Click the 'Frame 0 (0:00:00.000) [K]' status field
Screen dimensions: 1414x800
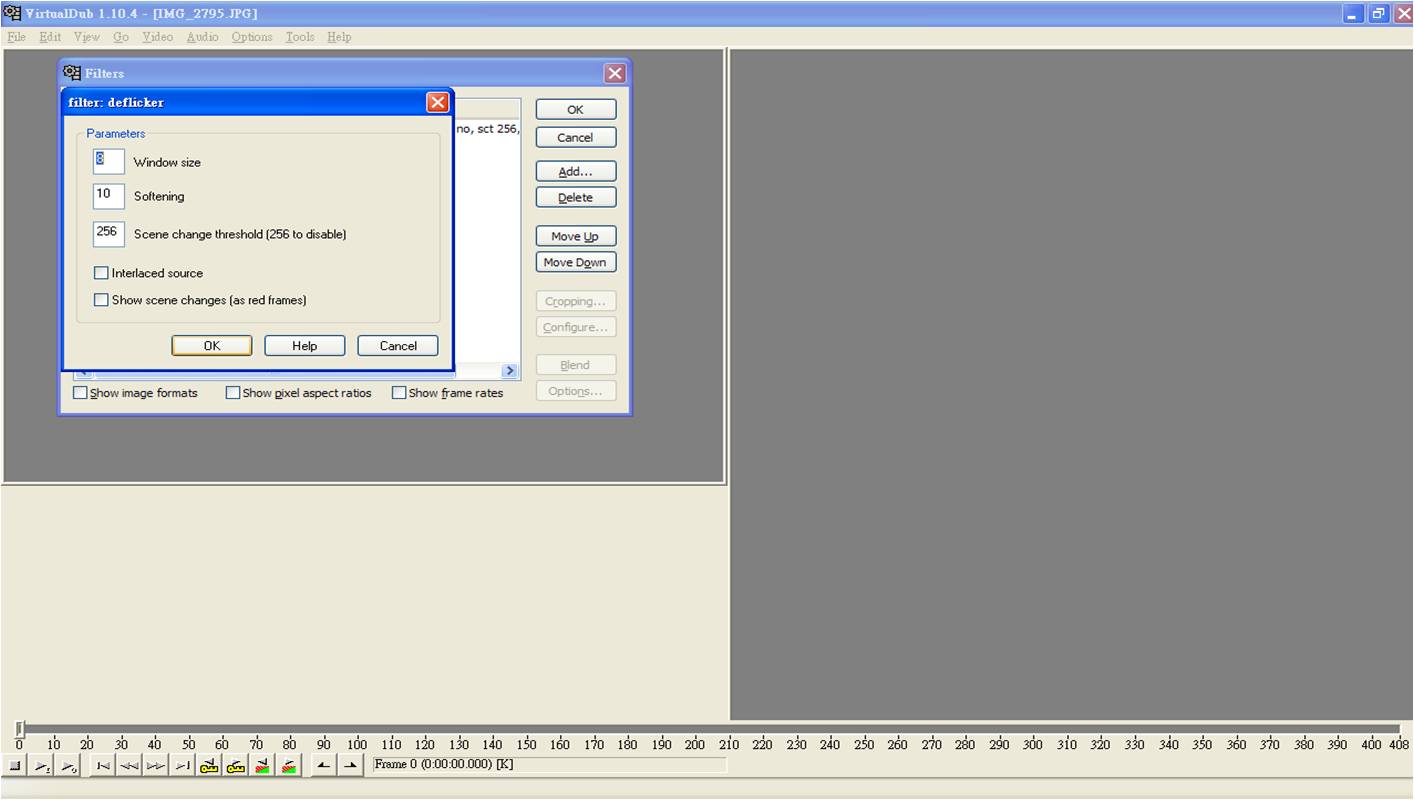point(549,765)
